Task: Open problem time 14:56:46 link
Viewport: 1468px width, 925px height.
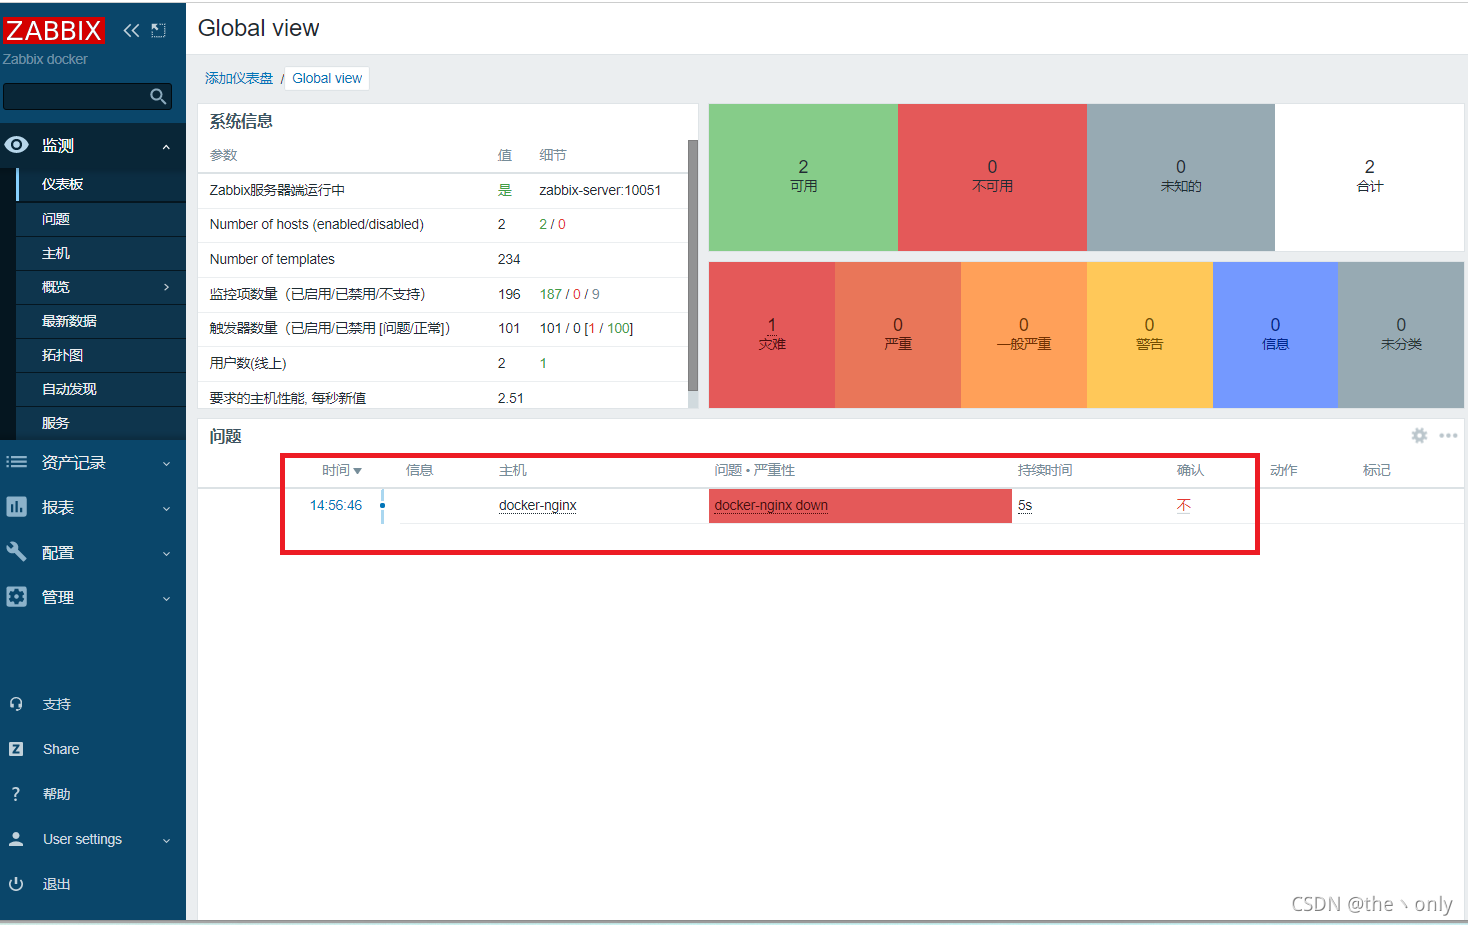Action: [336, 505]
